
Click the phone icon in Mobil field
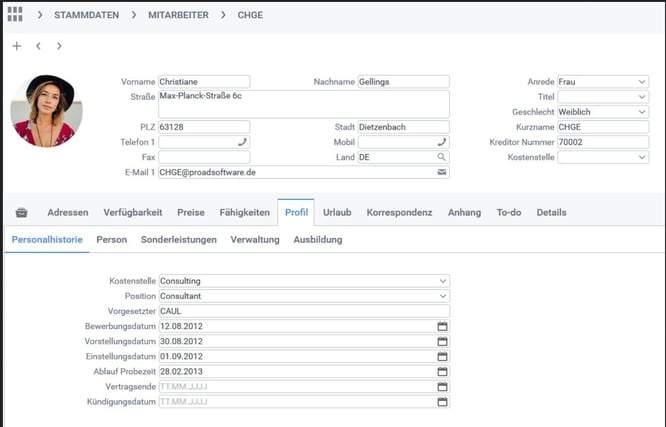click(442, 142)
